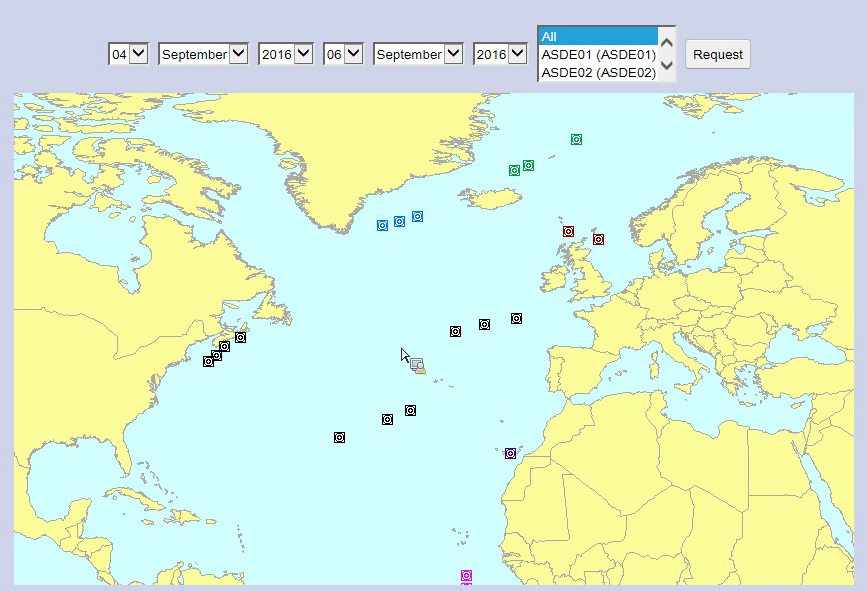The image size is (867, 591).
Task: Select the dark red marker in the North Sea
Action: click(598, 239)
